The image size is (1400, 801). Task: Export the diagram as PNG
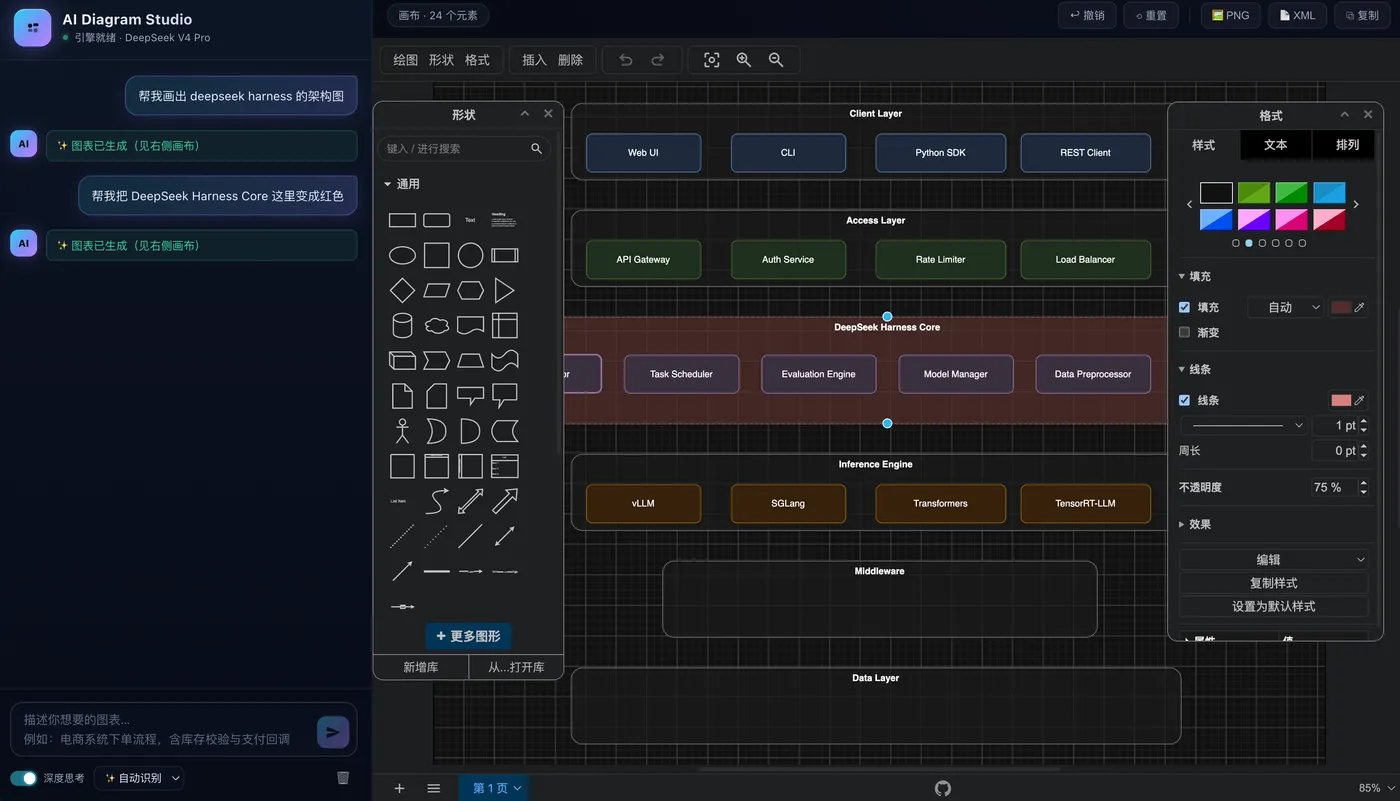1230,15
